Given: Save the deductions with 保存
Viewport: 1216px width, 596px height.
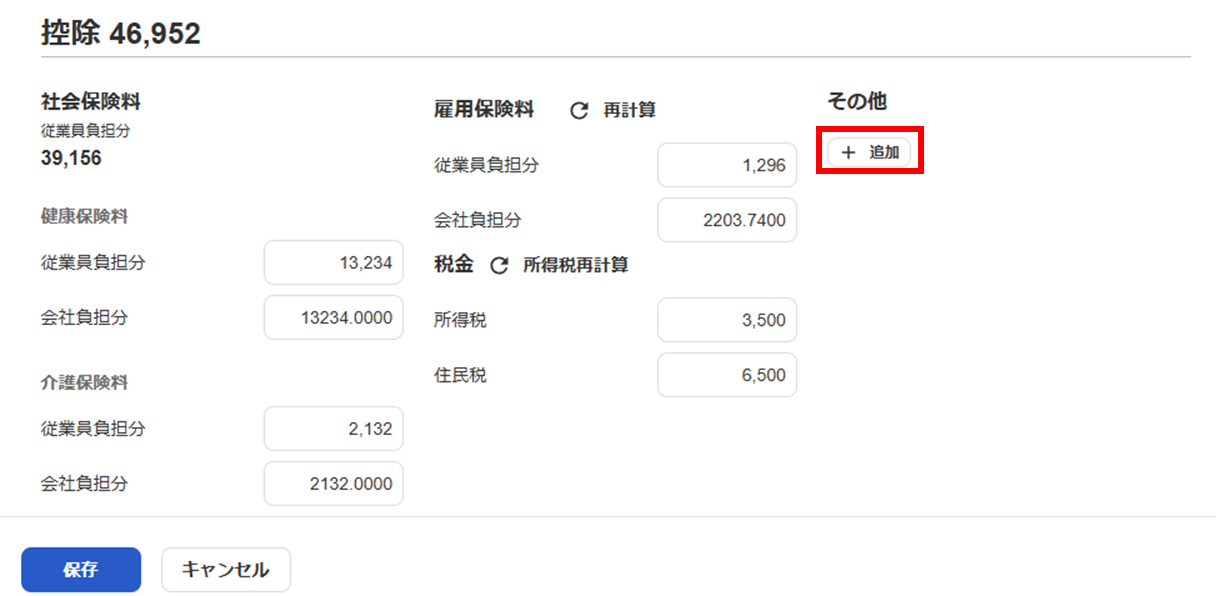Looking at the screenshot, I should [80, 570].
